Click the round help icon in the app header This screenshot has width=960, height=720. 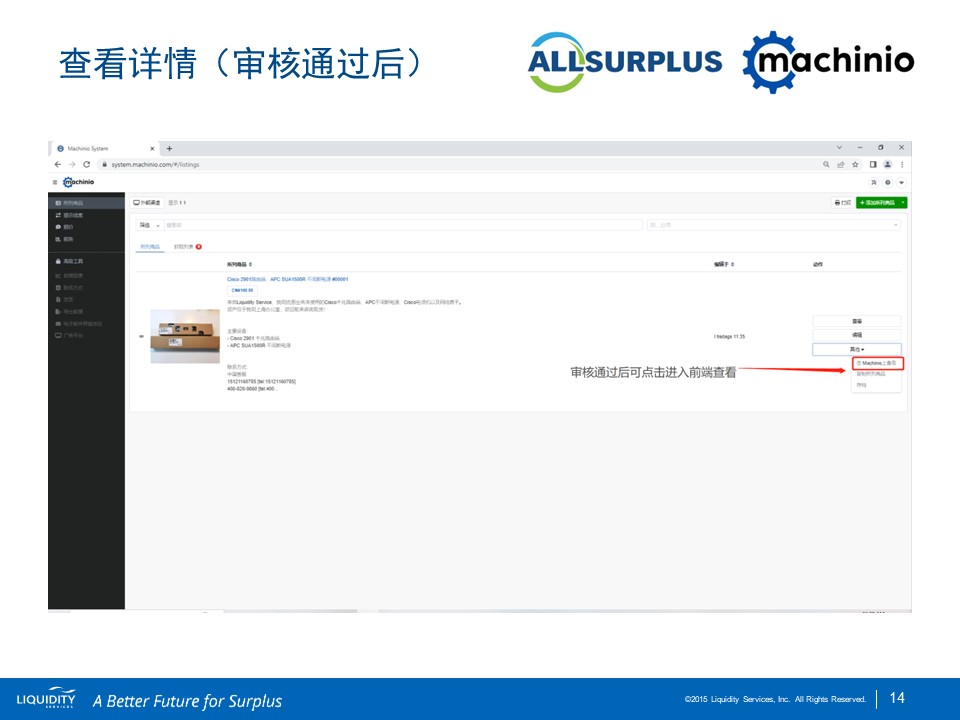(x=888, y=182)
